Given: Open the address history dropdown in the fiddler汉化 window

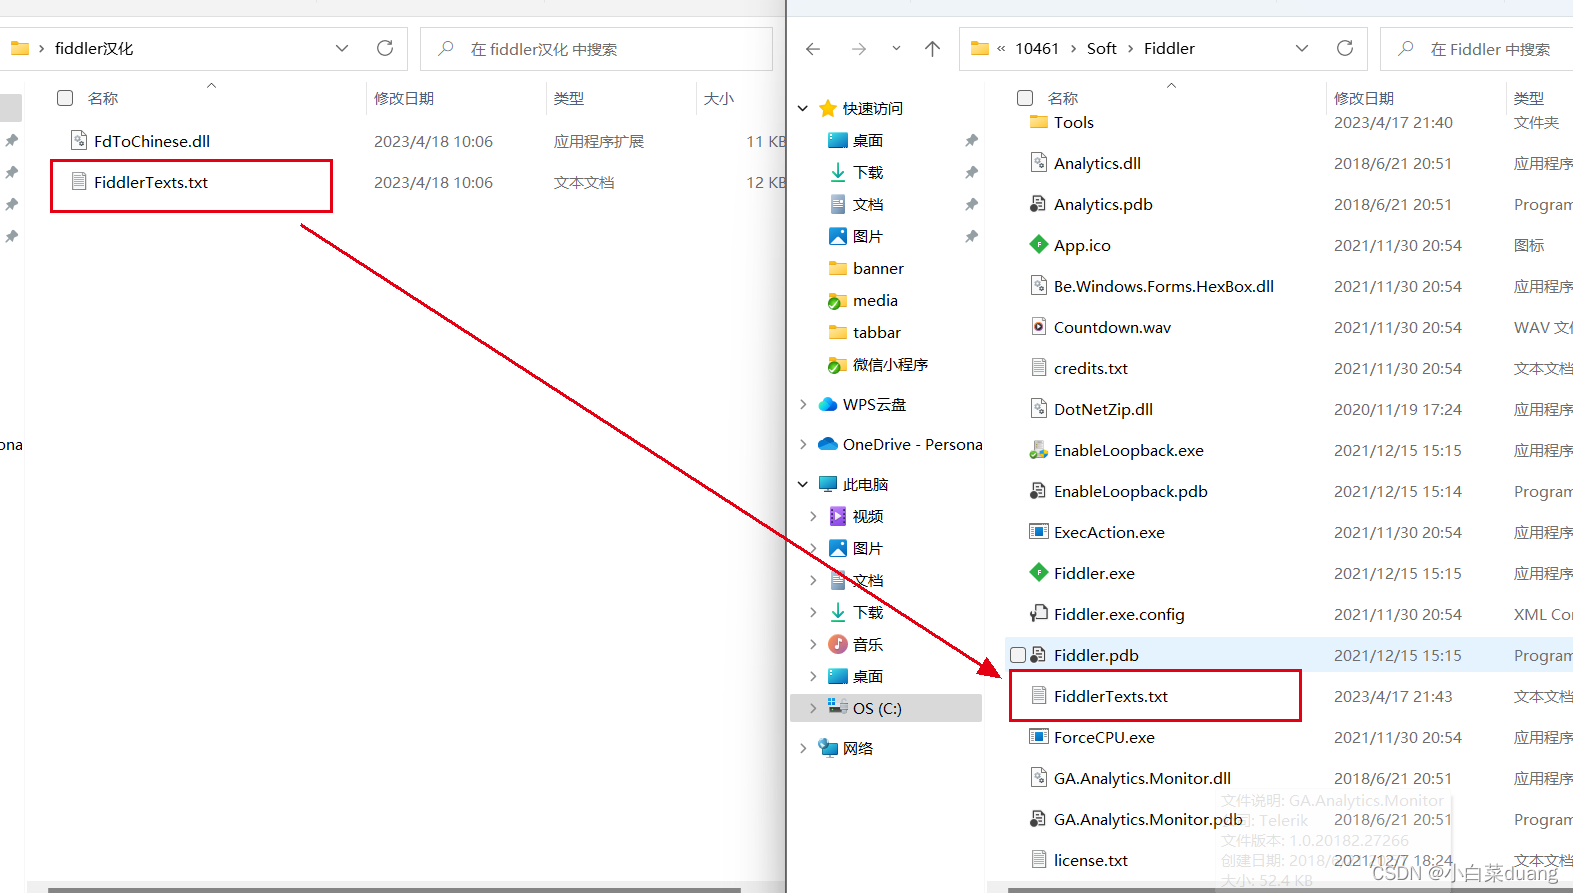Looking at the screenshot, I should coord(342,48).
